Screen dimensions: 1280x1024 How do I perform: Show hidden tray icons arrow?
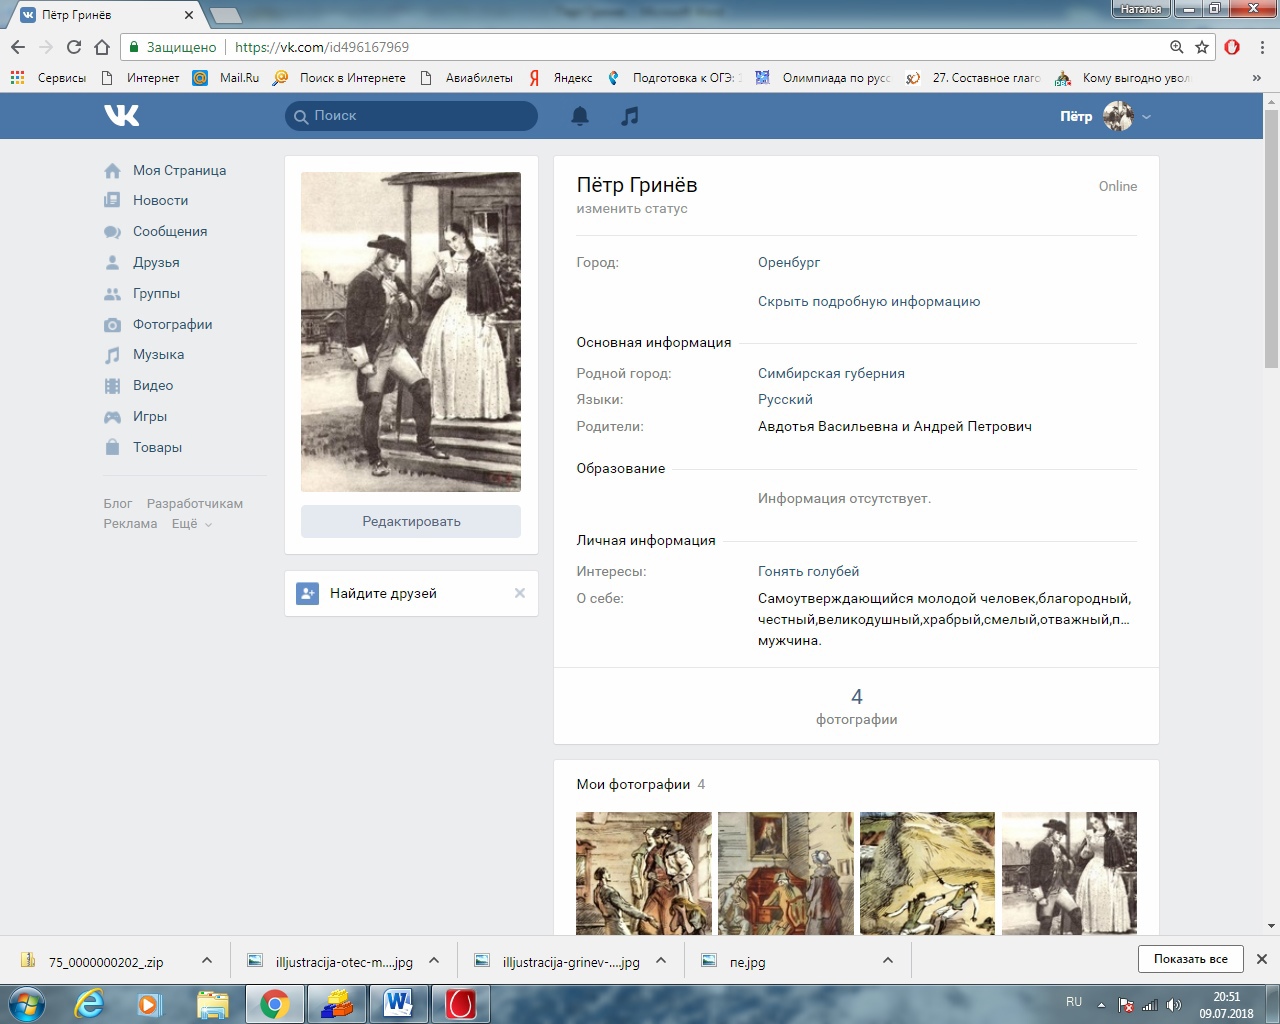pyautogui.click(x=1101, y=1005)
